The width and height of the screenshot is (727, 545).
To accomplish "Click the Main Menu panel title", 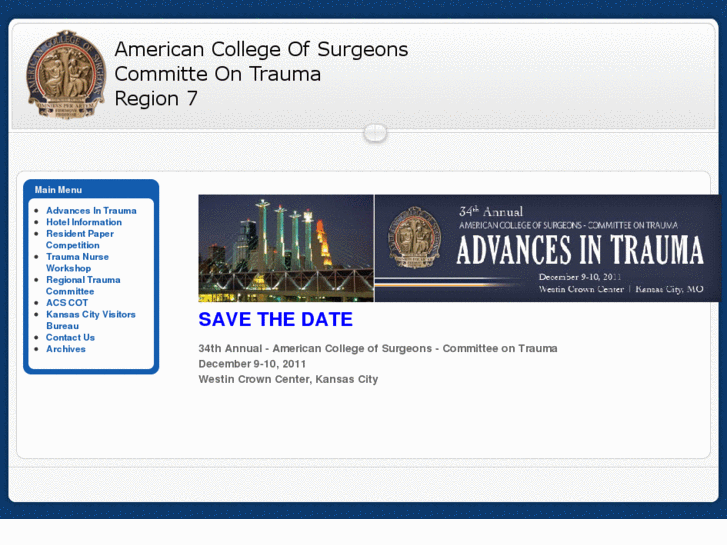I will click(58, 190).
